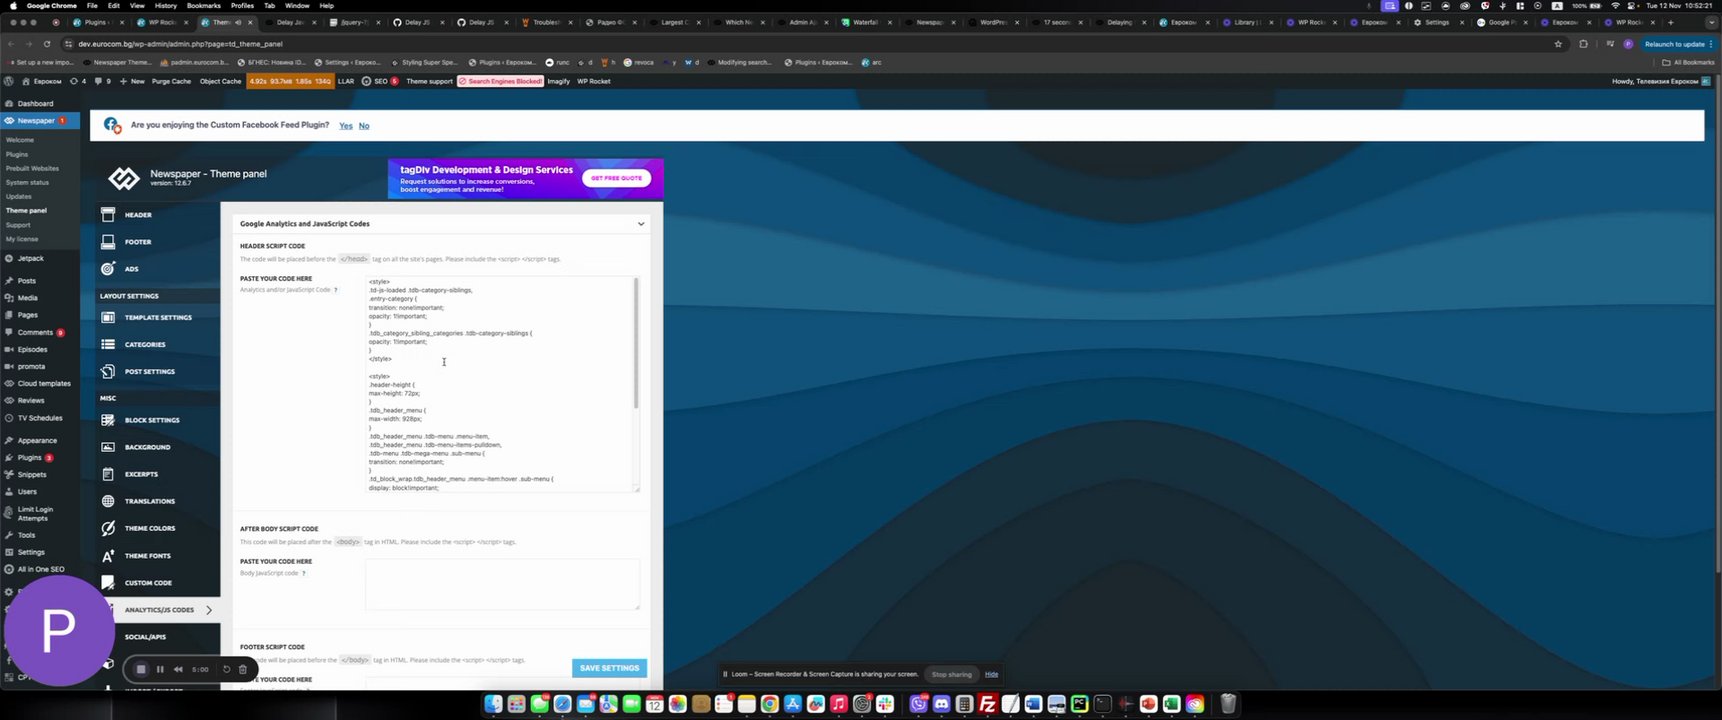Open the Bookmarks menu in menu bar

tap(204, 6)
